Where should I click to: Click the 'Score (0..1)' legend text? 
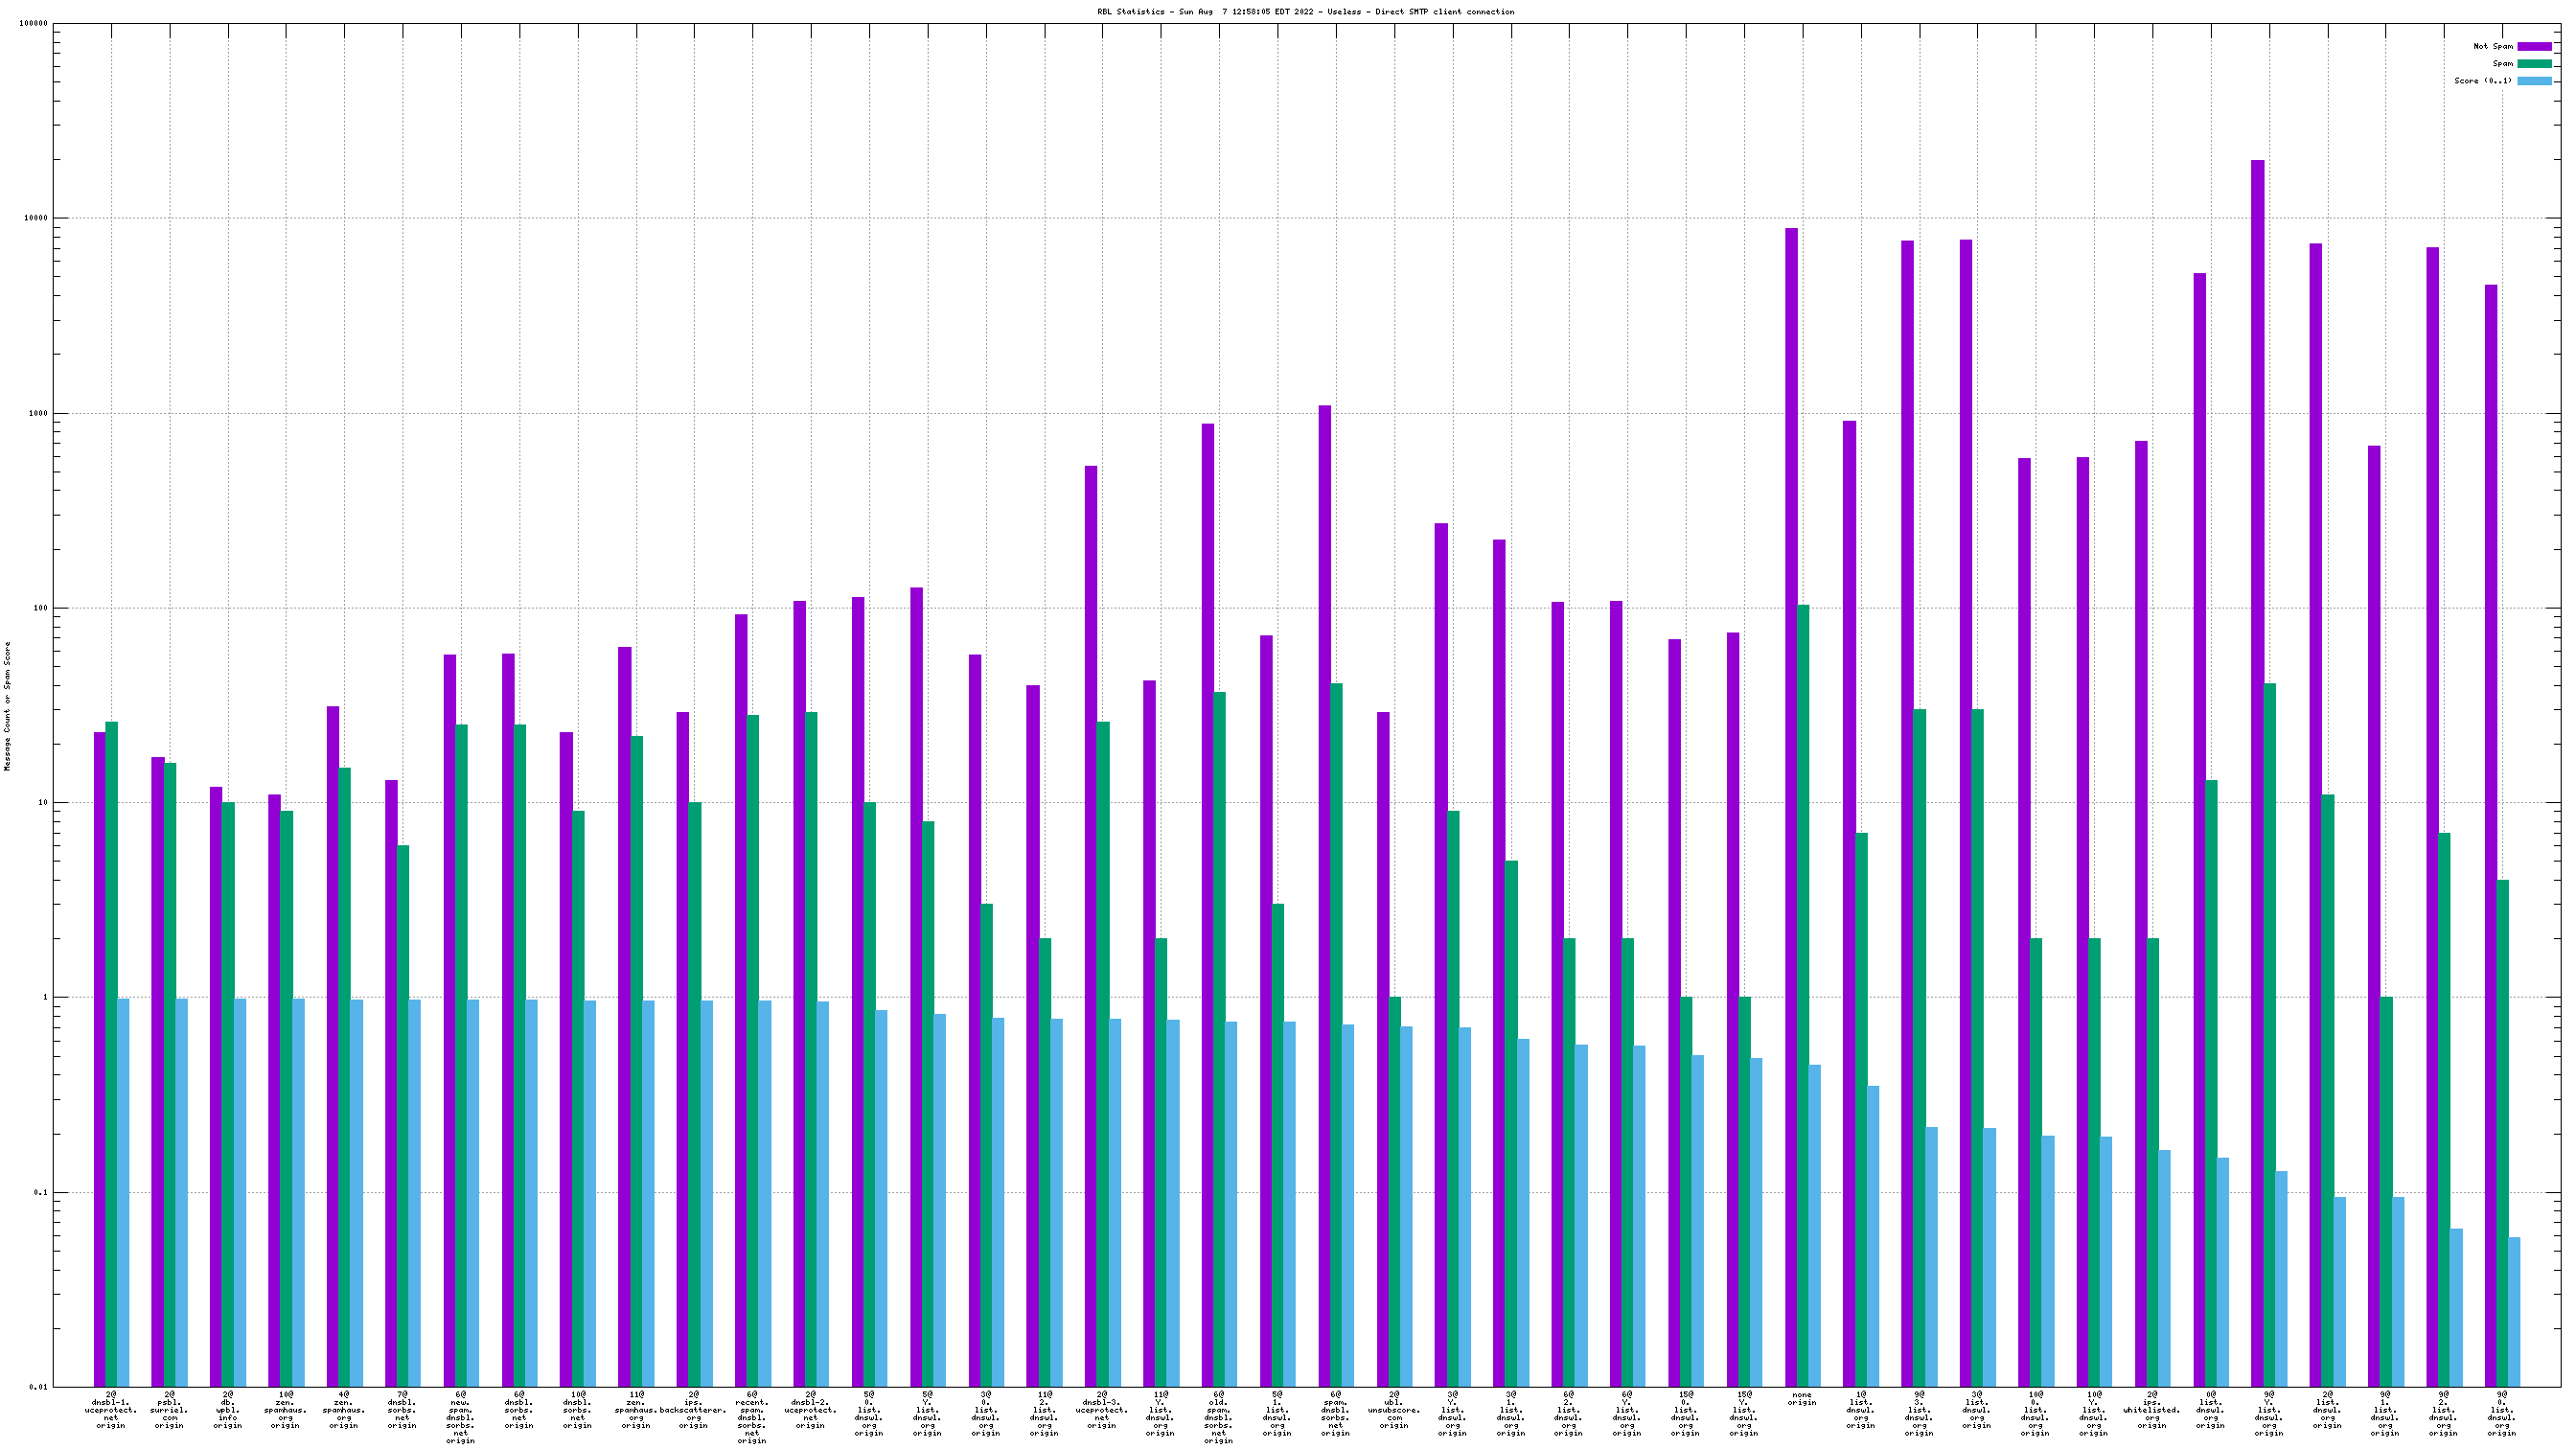point(2482,80)
